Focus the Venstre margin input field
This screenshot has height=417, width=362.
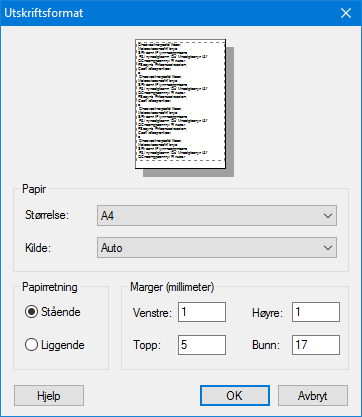pos(202,312)
